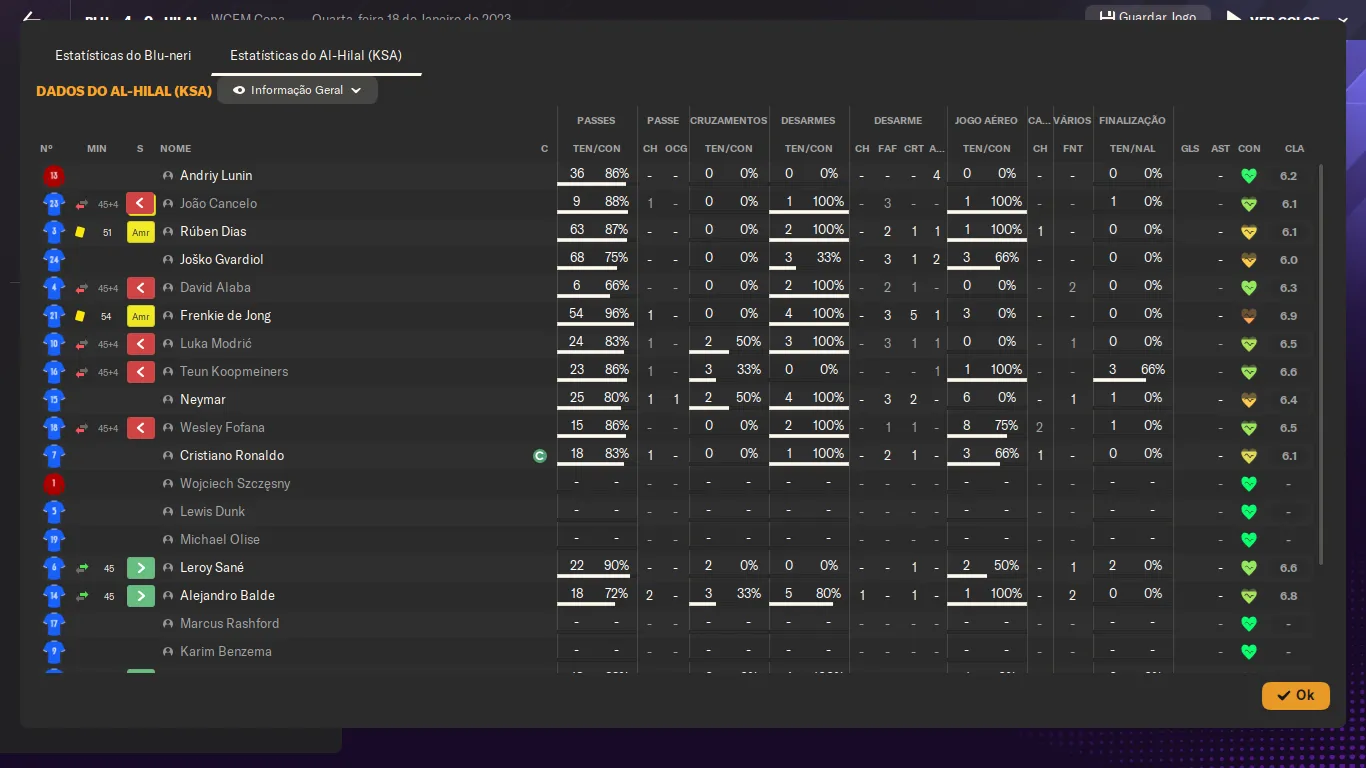Click Joško Gvardiol's 68 passes value
This screenshot has width=1366, height=768.
[577, 258]
